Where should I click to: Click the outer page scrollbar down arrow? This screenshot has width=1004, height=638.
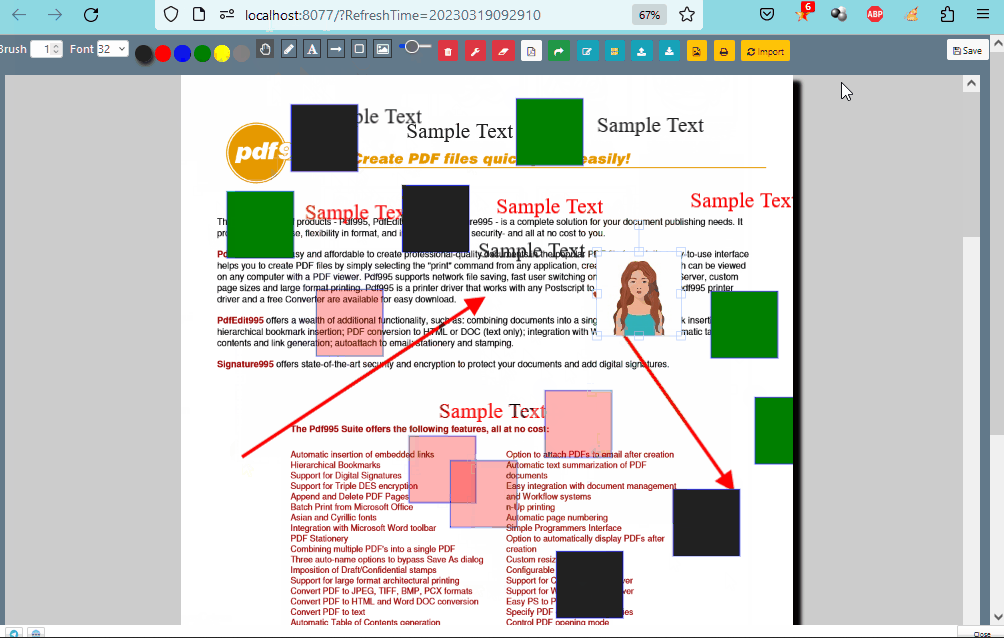point(998,617)
